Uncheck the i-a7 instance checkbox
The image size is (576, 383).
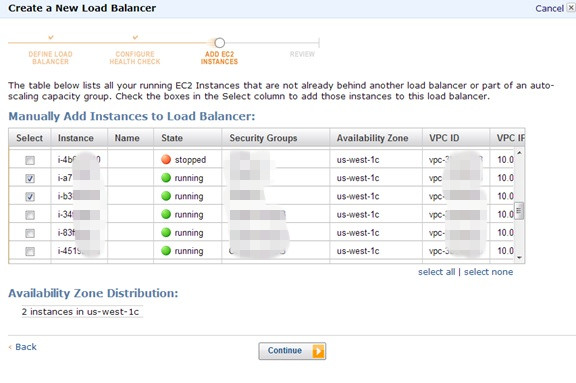point(30,178)
